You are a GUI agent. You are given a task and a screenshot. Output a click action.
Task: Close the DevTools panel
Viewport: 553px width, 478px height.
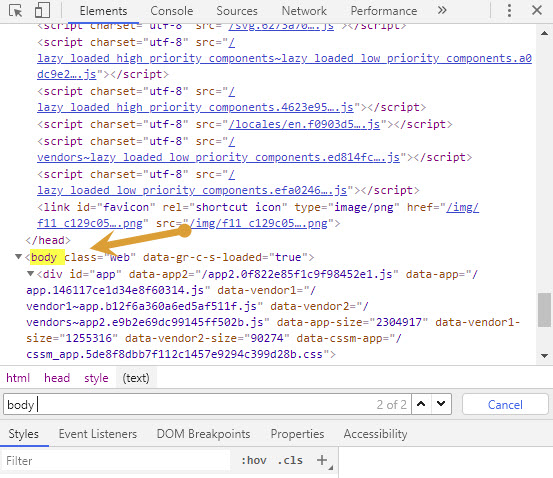[x=537, y=10]
